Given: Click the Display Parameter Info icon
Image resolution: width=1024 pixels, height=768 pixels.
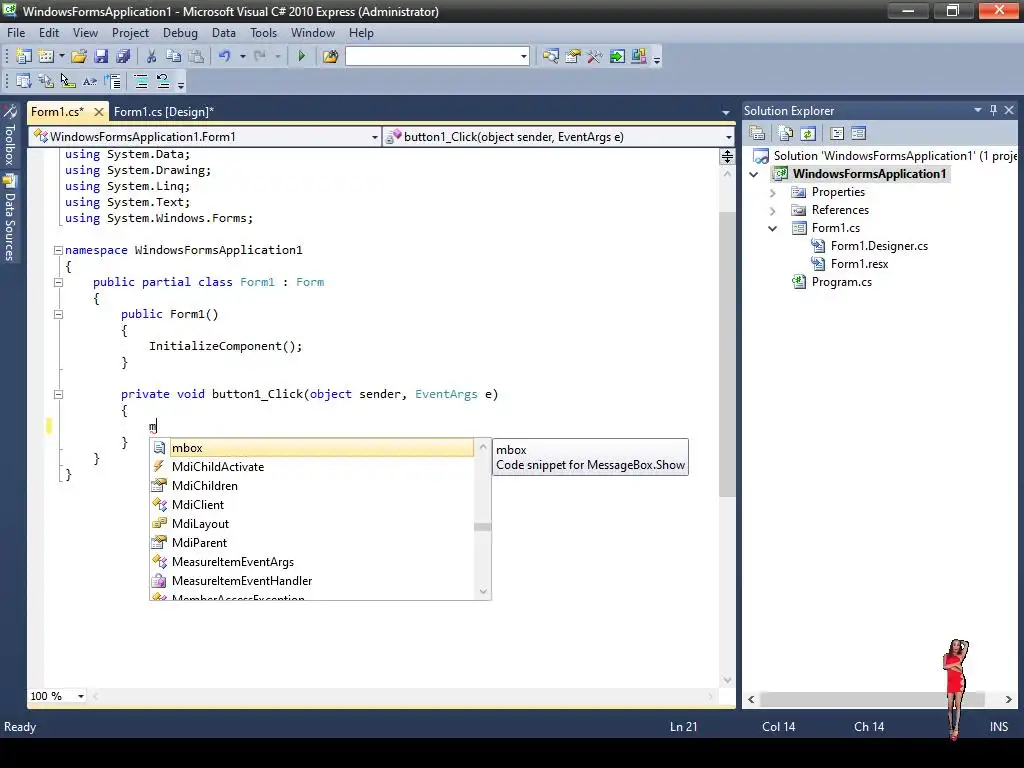Looking at the screenshot, I should (x=46, y=81).
